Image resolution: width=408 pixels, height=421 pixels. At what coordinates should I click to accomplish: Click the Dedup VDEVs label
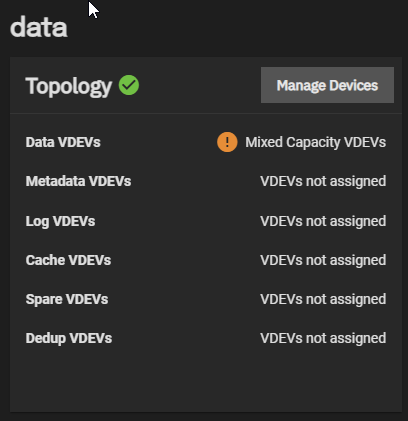(69, 338)
